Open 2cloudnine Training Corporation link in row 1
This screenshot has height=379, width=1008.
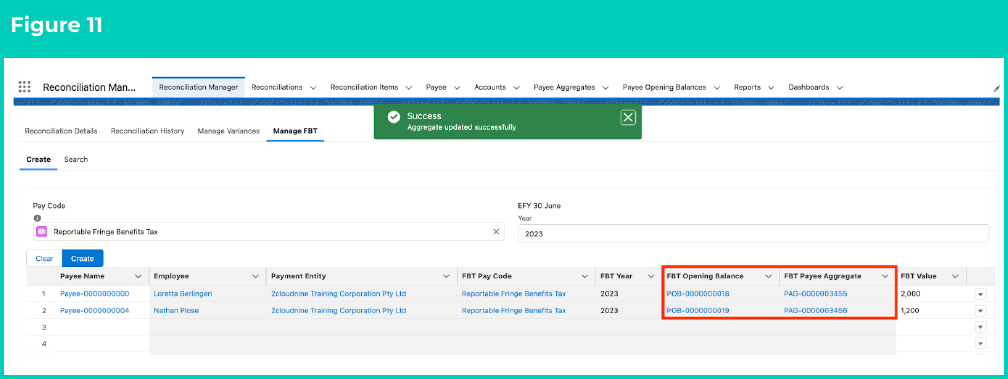(x=339, y=294)
